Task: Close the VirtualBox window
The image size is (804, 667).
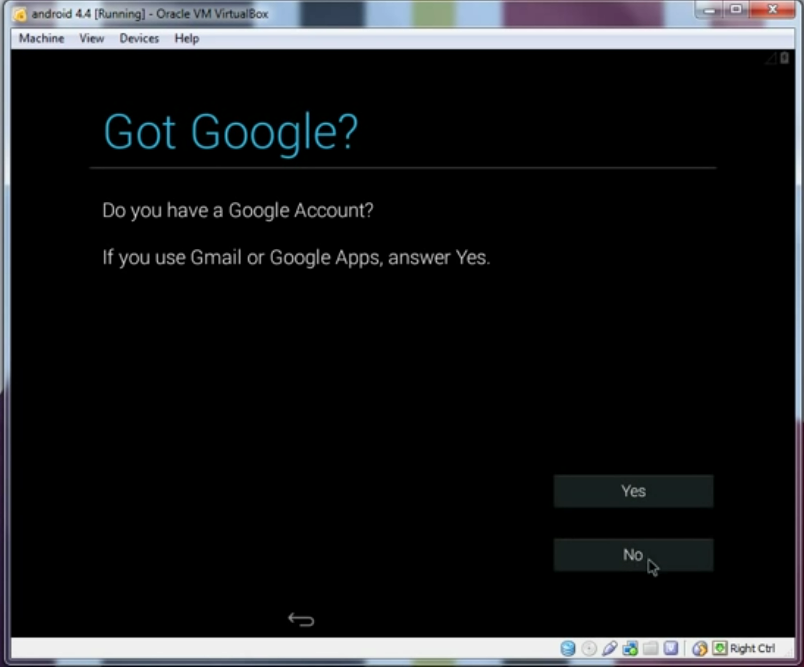Action: [773, 10]
